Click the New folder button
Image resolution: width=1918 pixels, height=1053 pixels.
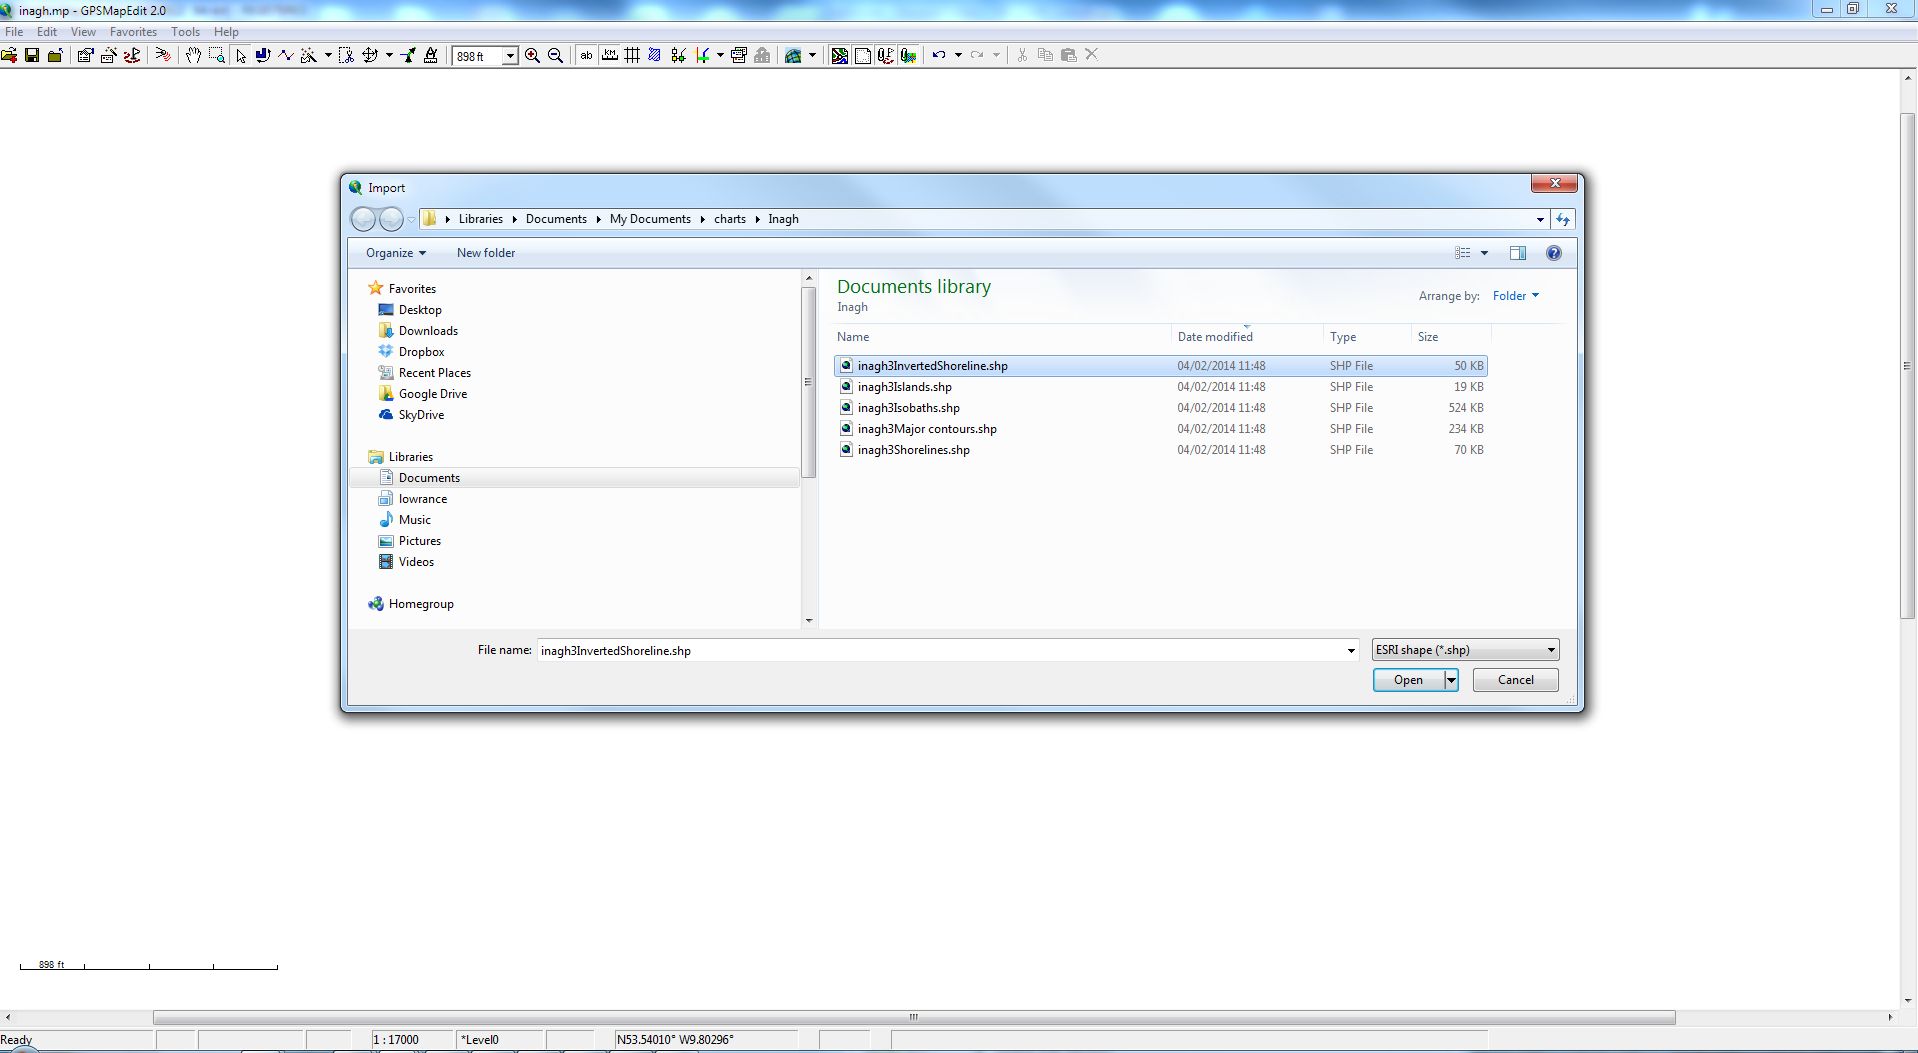486,253
